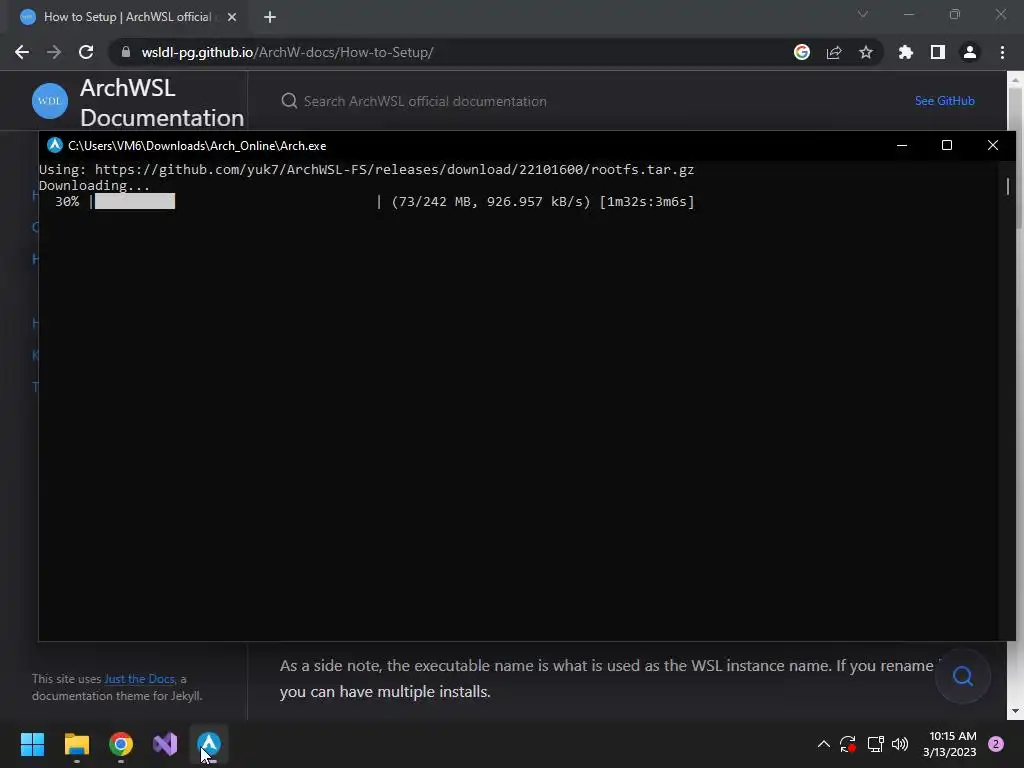Open the See GitHub link

[944, 101]
